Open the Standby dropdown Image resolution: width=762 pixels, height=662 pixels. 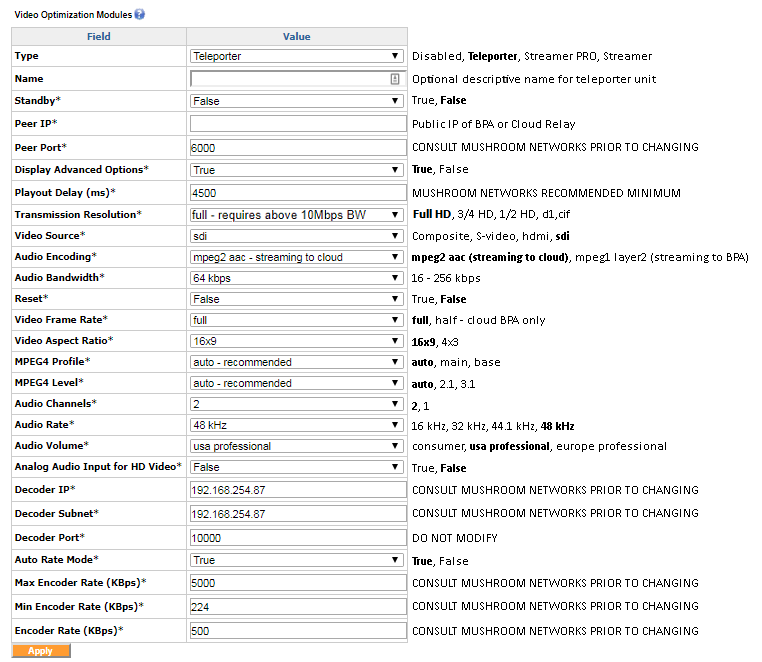296,101
